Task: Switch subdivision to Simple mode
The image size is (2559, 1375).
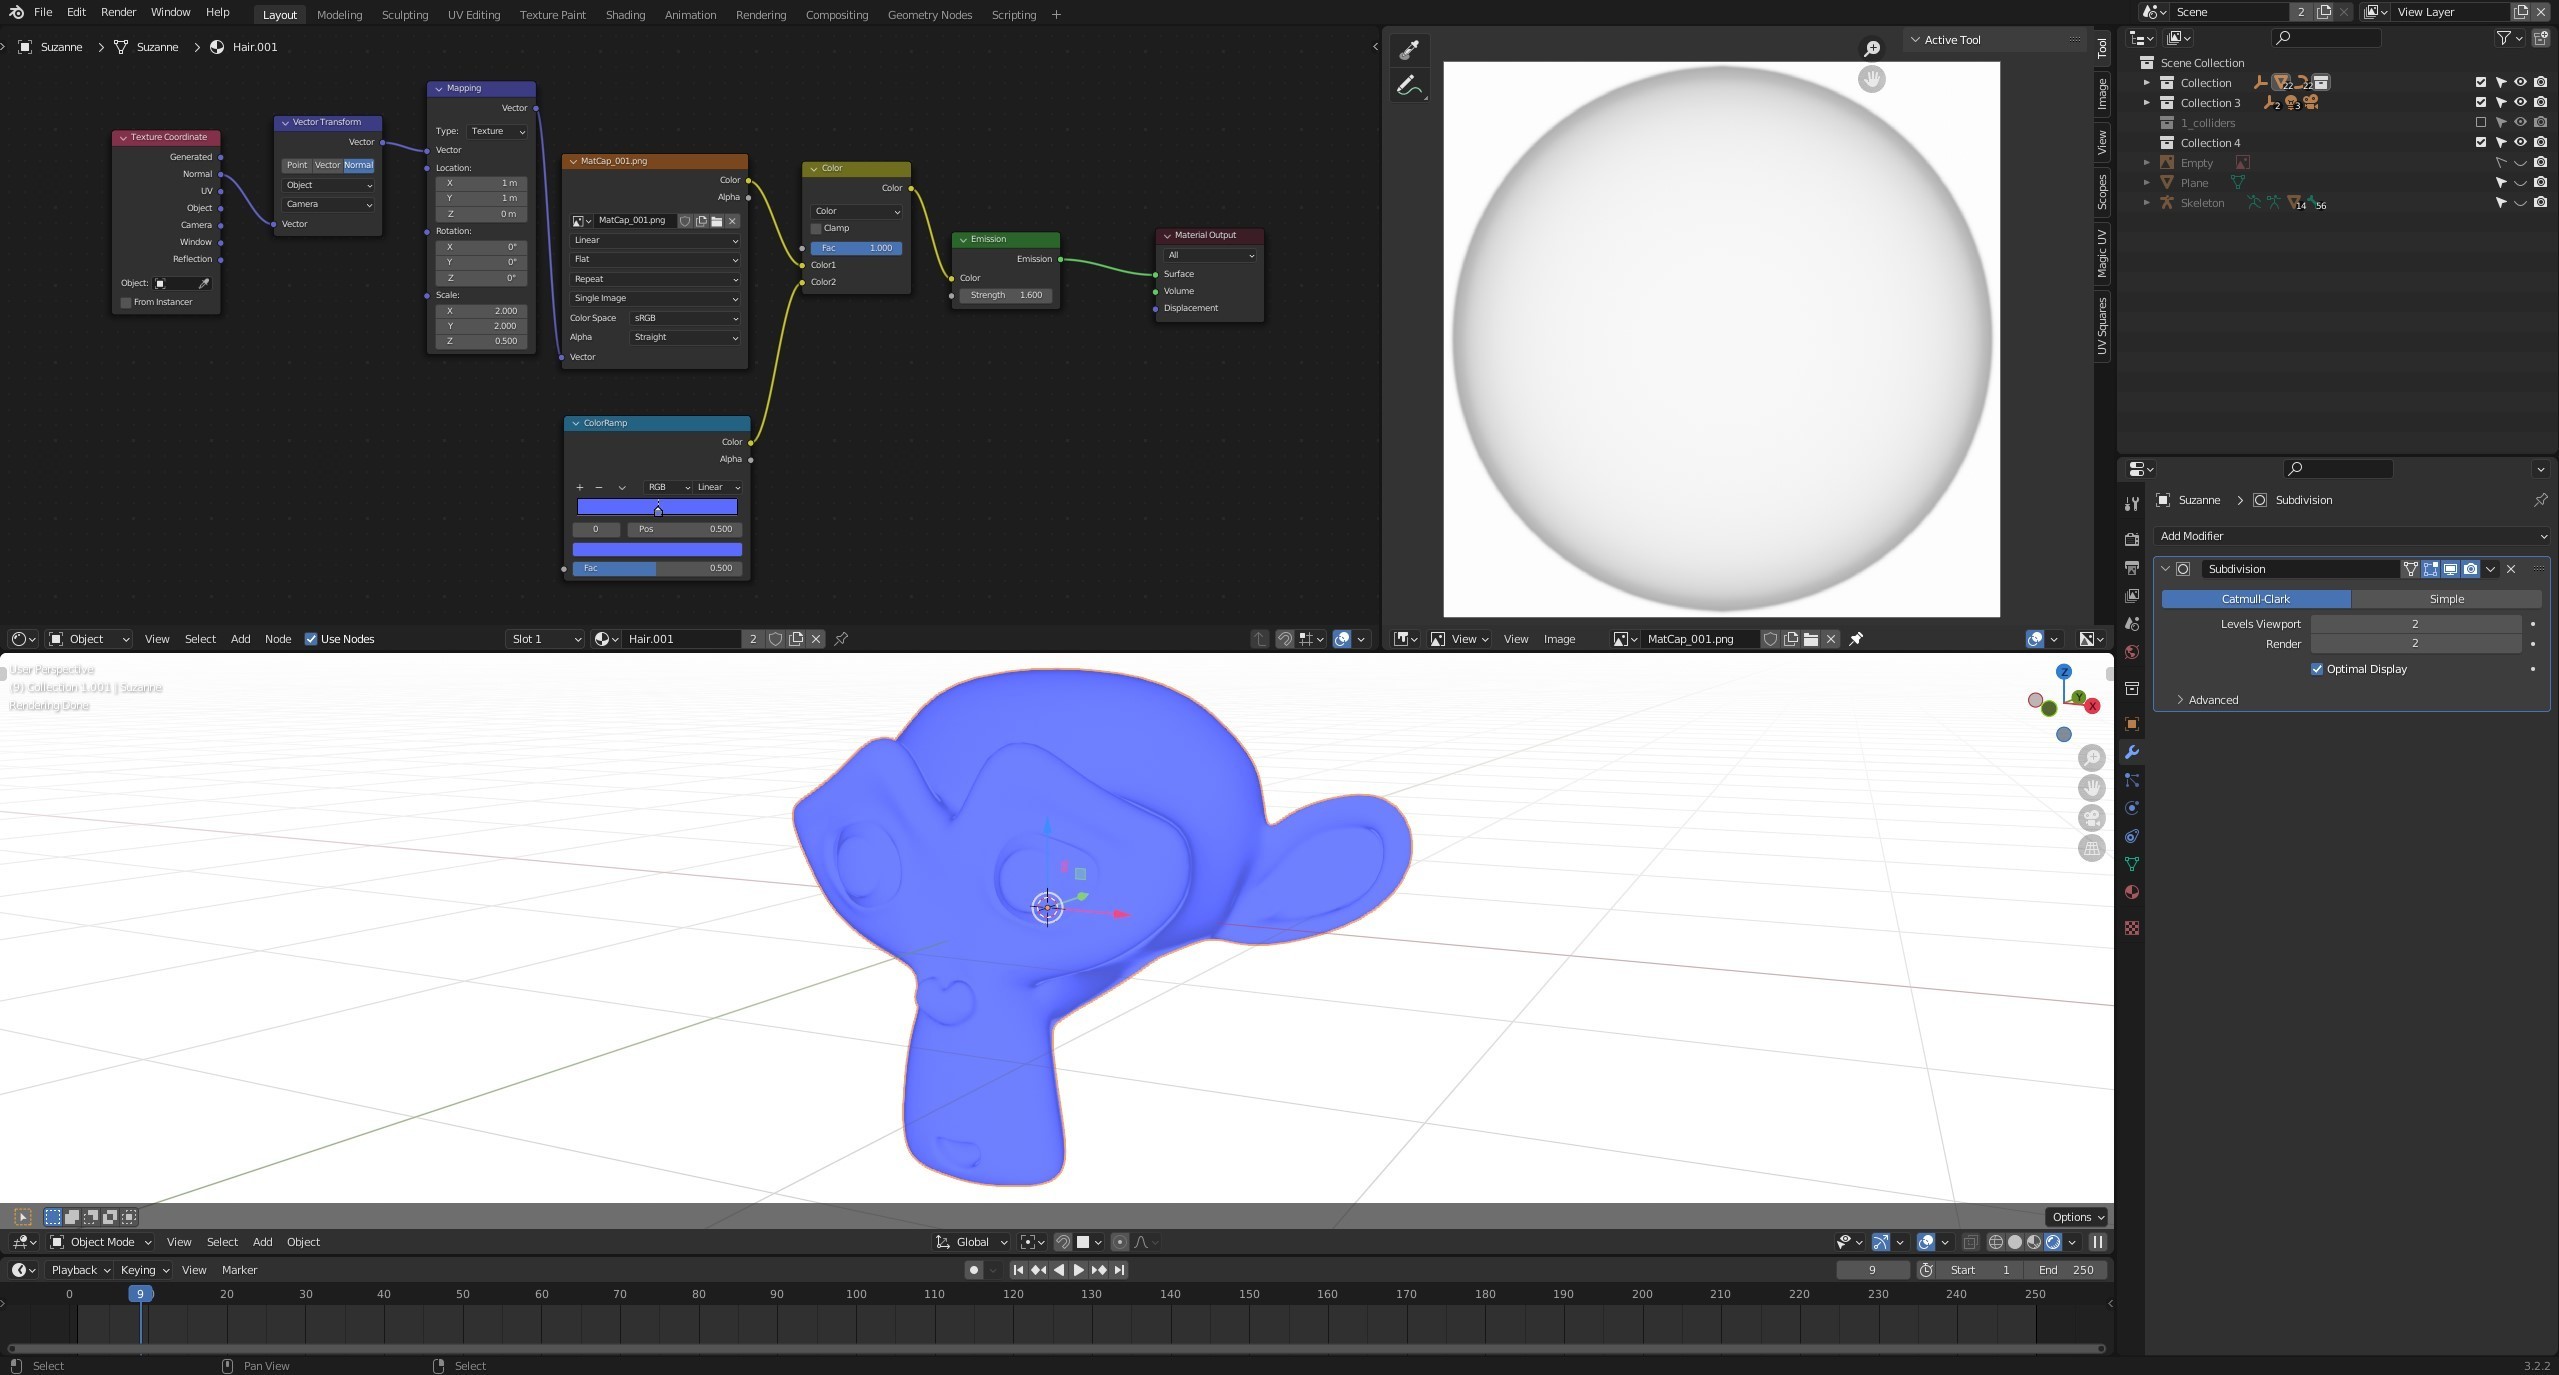Action: (2447, 598)
